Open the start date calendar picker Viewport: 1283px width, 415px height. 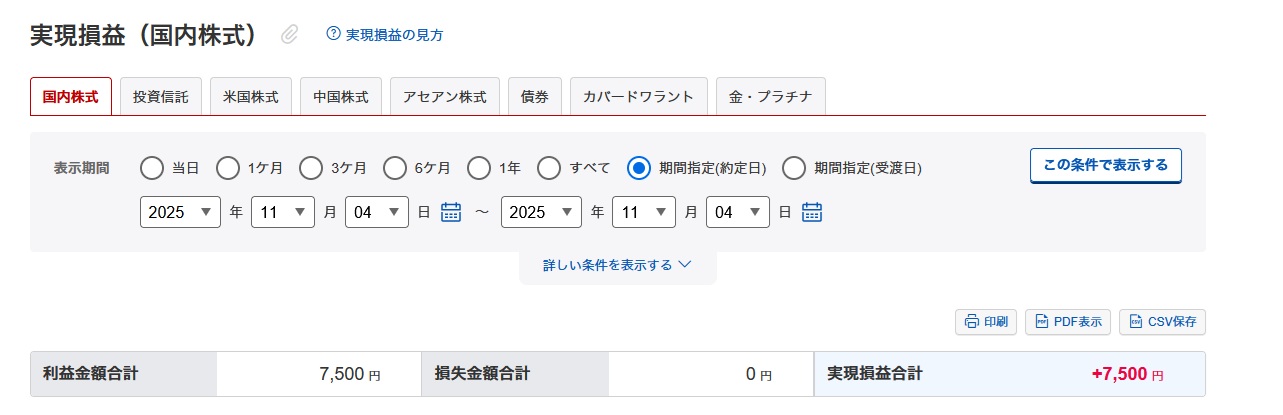pyautogui.click(x=451, y=212)
